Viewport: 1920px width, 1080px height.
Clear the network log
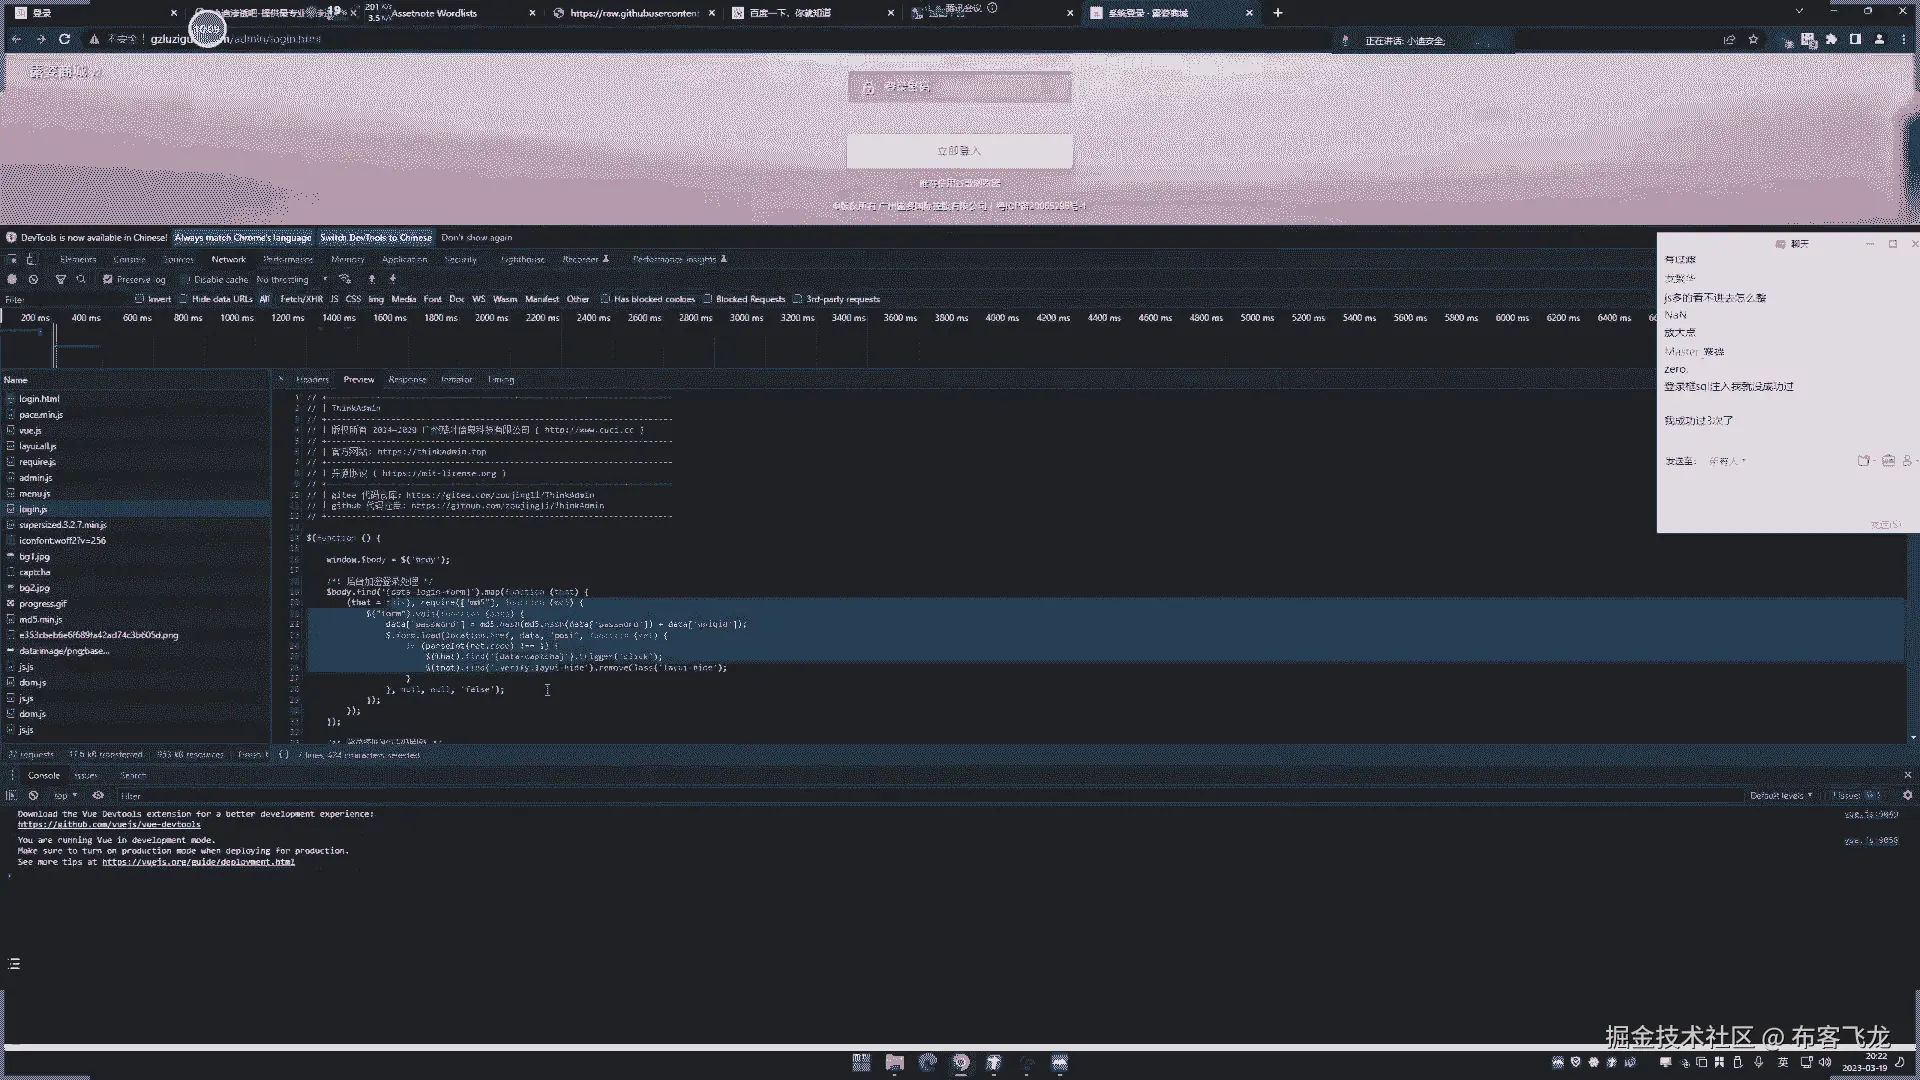33,280
